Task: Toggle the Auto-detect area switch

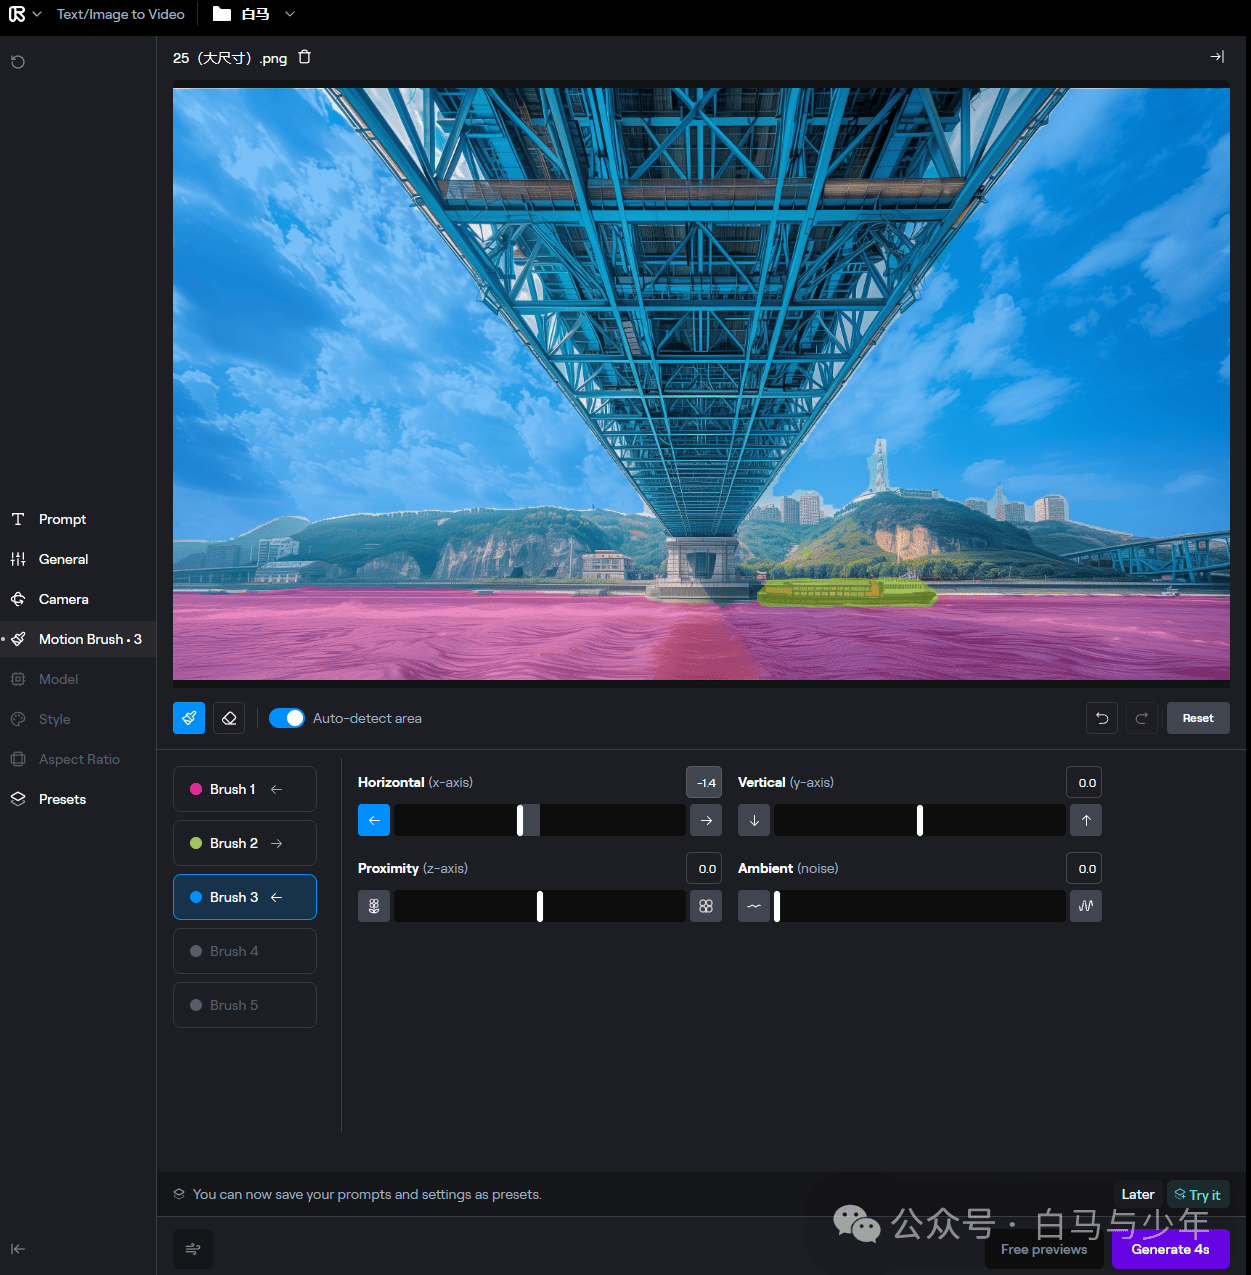Action: click(x=287, y=718)
